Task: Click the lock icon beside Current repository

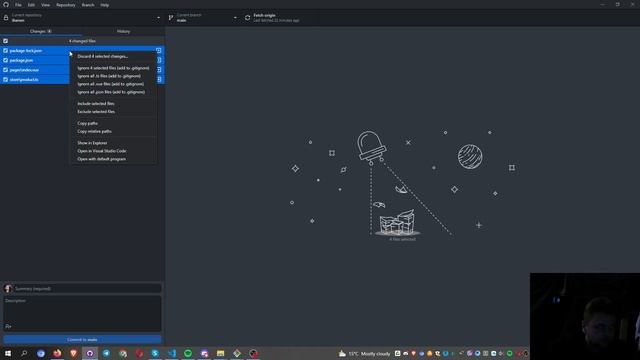Action: point(6,18)
